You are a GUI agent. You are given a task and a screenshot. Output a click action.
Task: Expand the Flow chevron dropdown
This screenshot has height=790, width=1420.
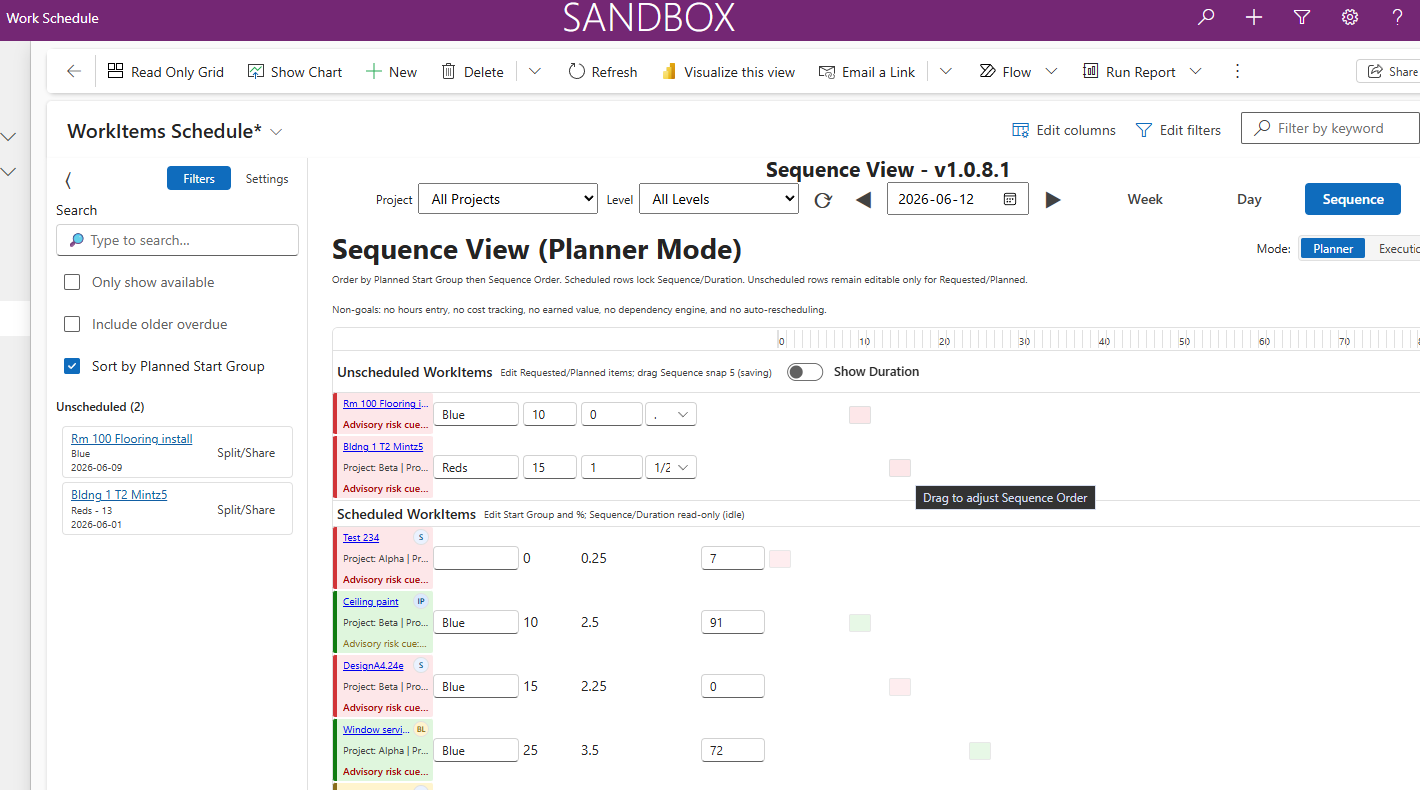(1051, 71)
